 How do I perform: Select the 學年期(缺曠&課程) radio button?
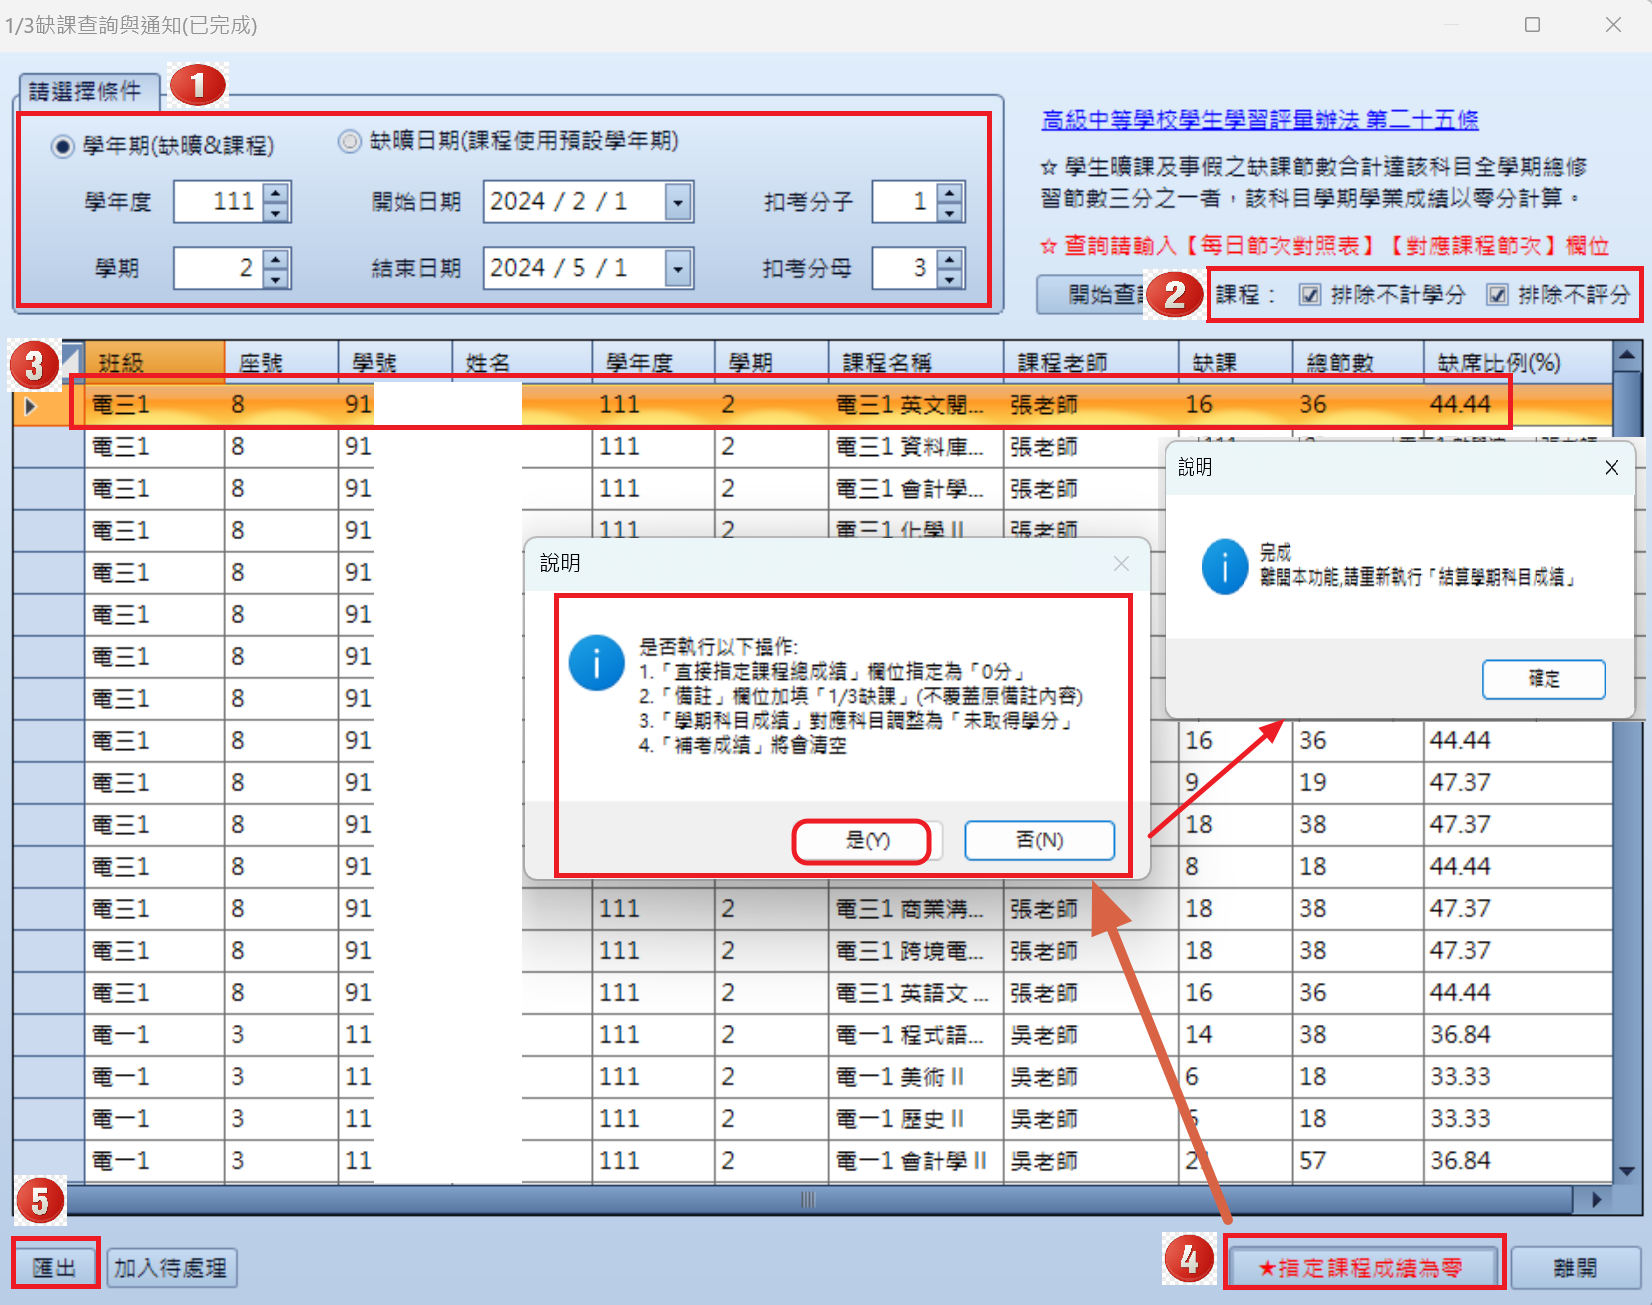(x=63, y=147)
